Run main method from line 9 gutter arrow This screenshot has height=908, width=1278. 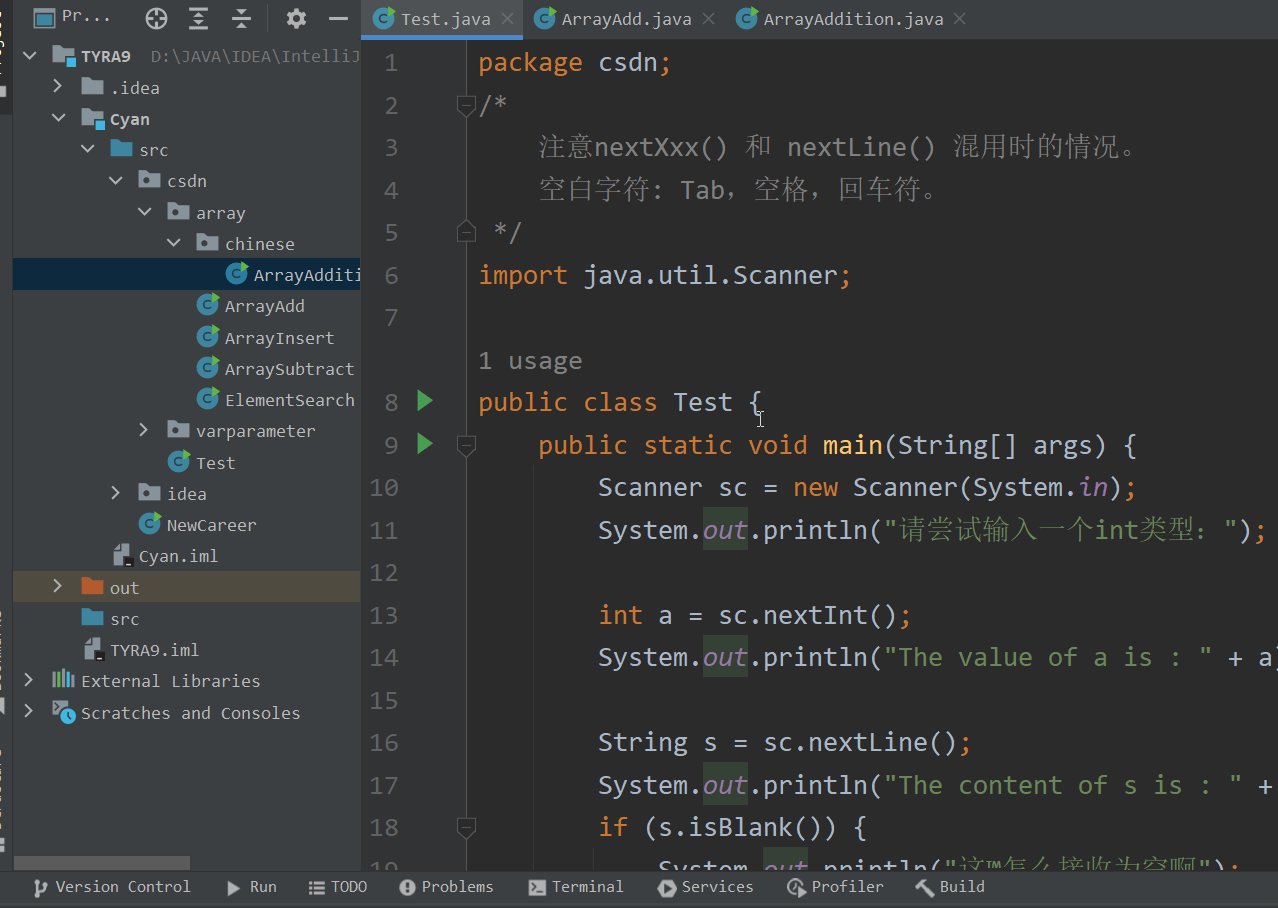tap(424, 444)
